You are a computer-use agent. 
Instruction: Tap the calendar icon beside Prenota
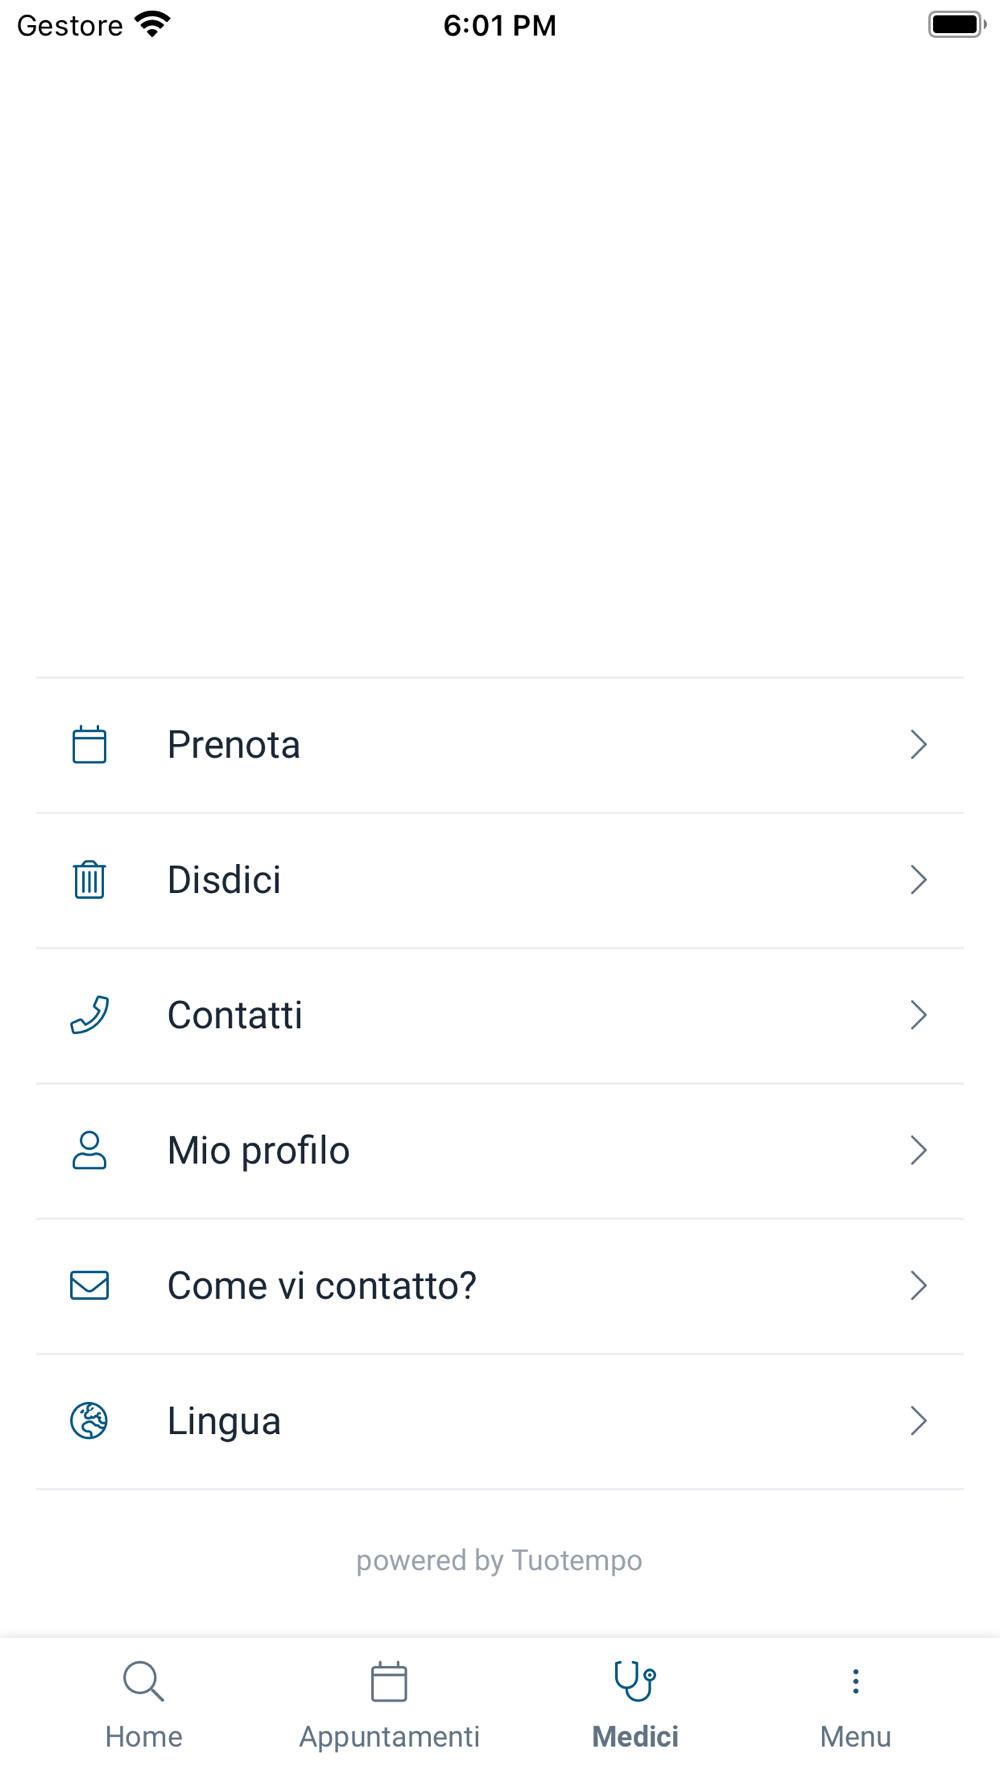point(89,745)
